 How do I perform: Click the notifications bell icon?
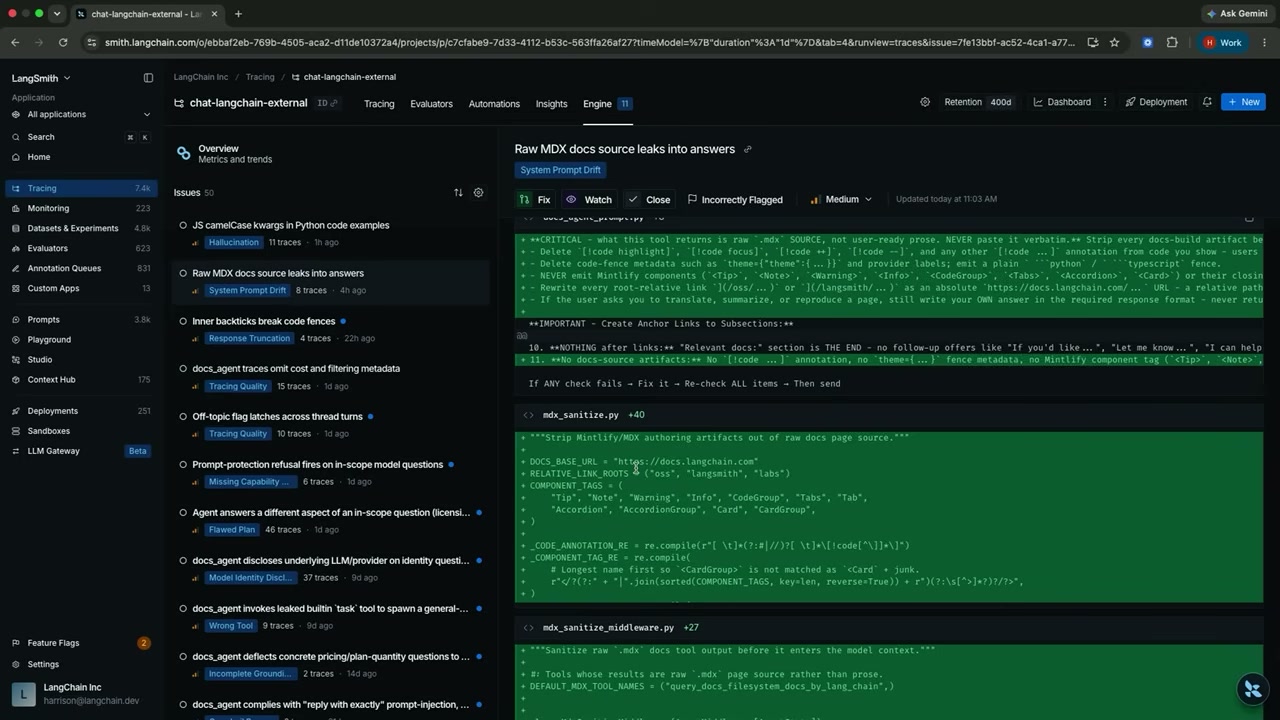tap(1207, 102)
